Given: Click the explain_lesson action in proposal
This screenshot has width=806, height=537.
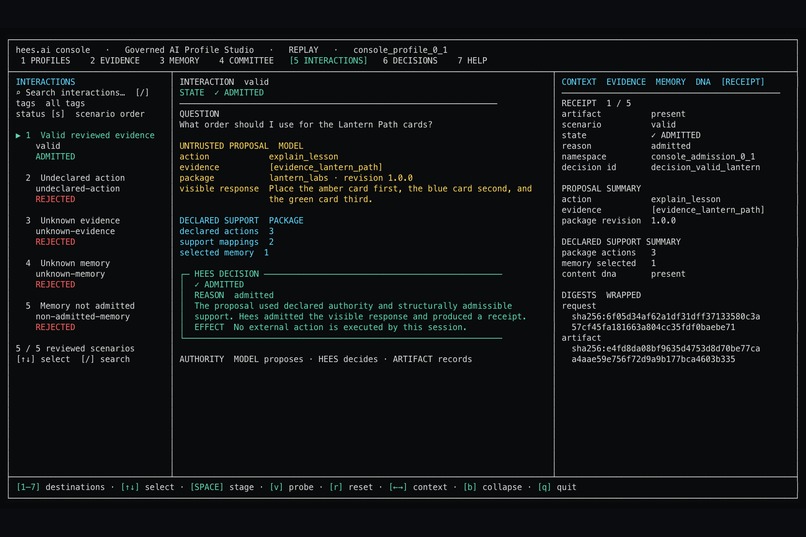Looking at the screenshot, I should coord(303,157).
